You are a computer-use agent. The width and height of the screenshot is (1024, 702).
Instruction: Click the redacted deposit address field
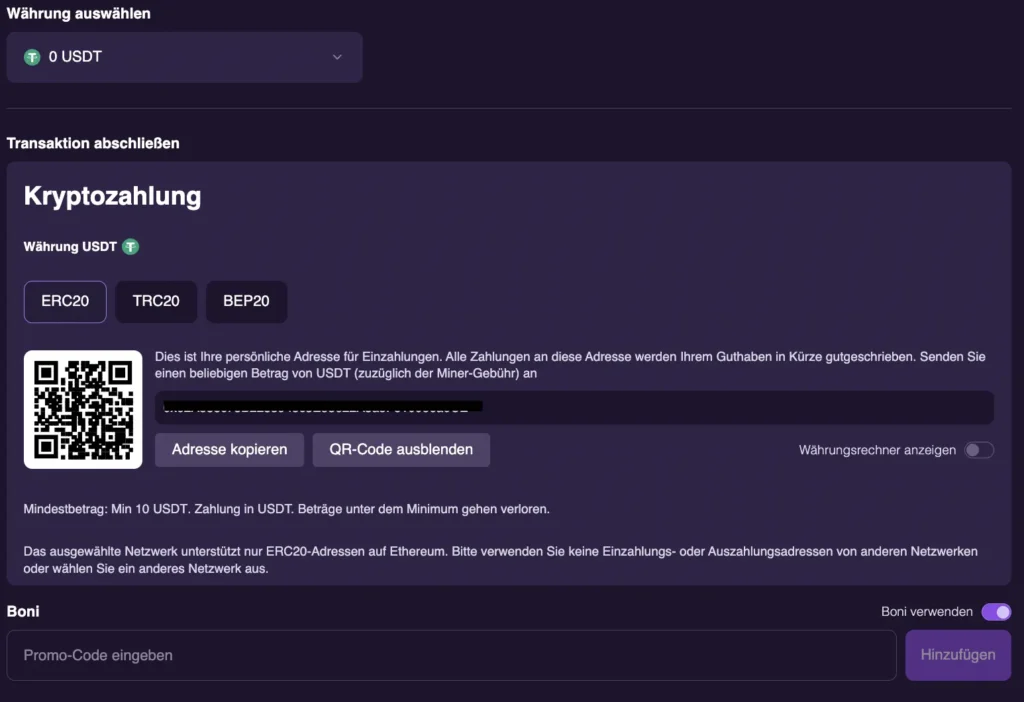(x=574, y=407)
